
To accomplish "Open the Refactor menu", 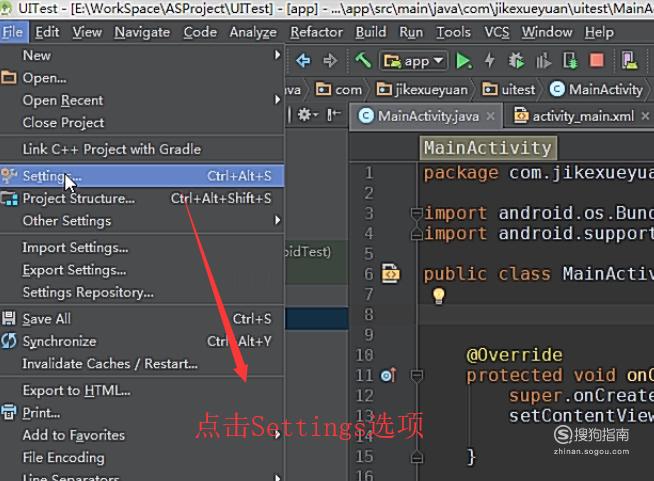I will tap(317, 32).
